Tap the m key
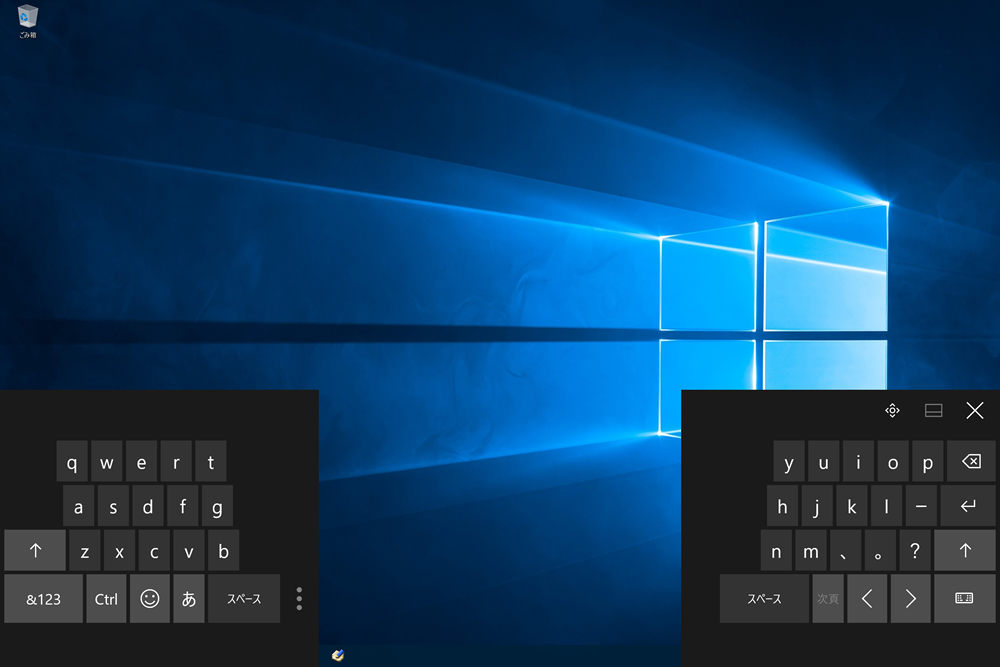Viewport: 1000px width, 667px height. 811,550
